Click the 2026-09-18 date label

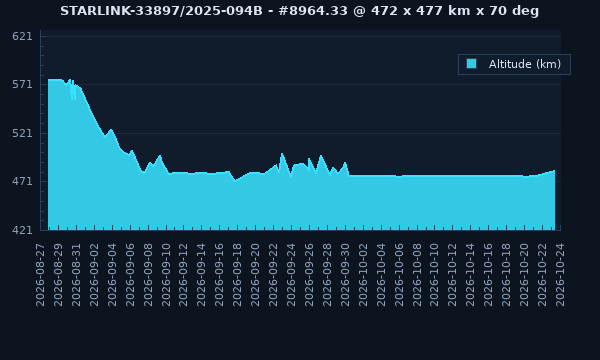pyautogui.click(x=237, y=275)
